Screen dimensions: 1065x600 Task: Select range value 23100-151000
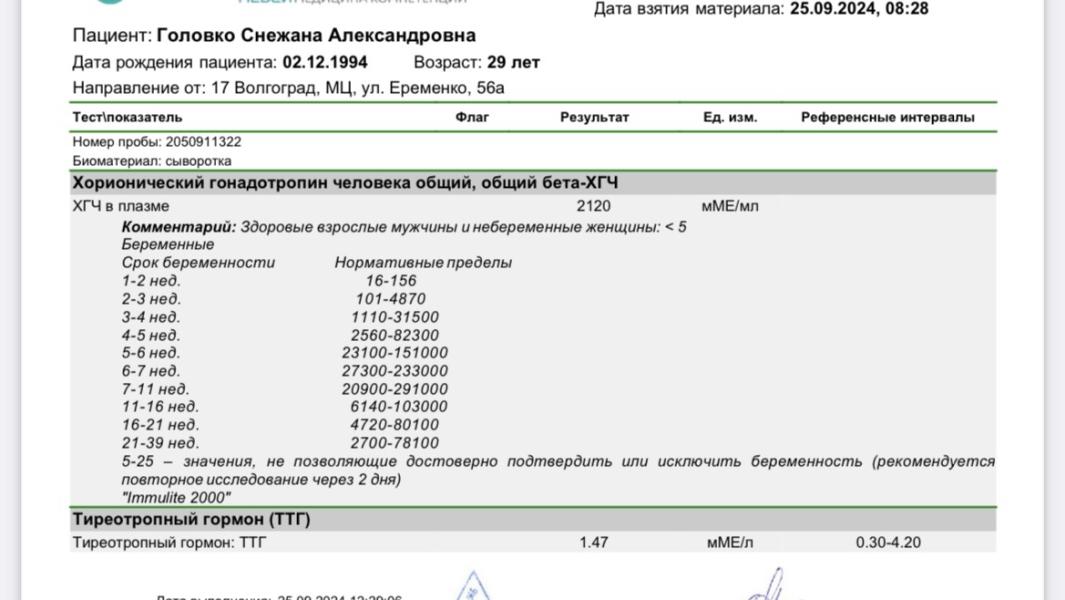(395, 353)
